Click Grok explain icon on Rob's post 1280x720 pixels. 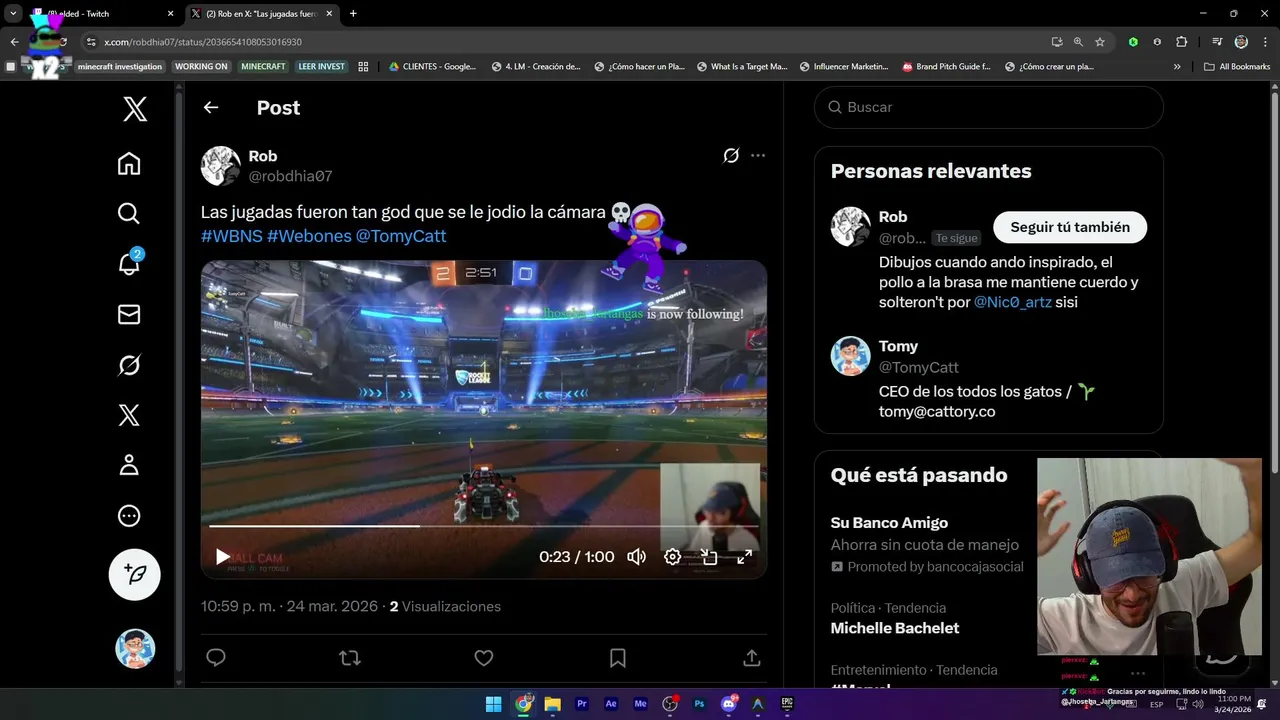pyautogui.click(x=731, y=155)
